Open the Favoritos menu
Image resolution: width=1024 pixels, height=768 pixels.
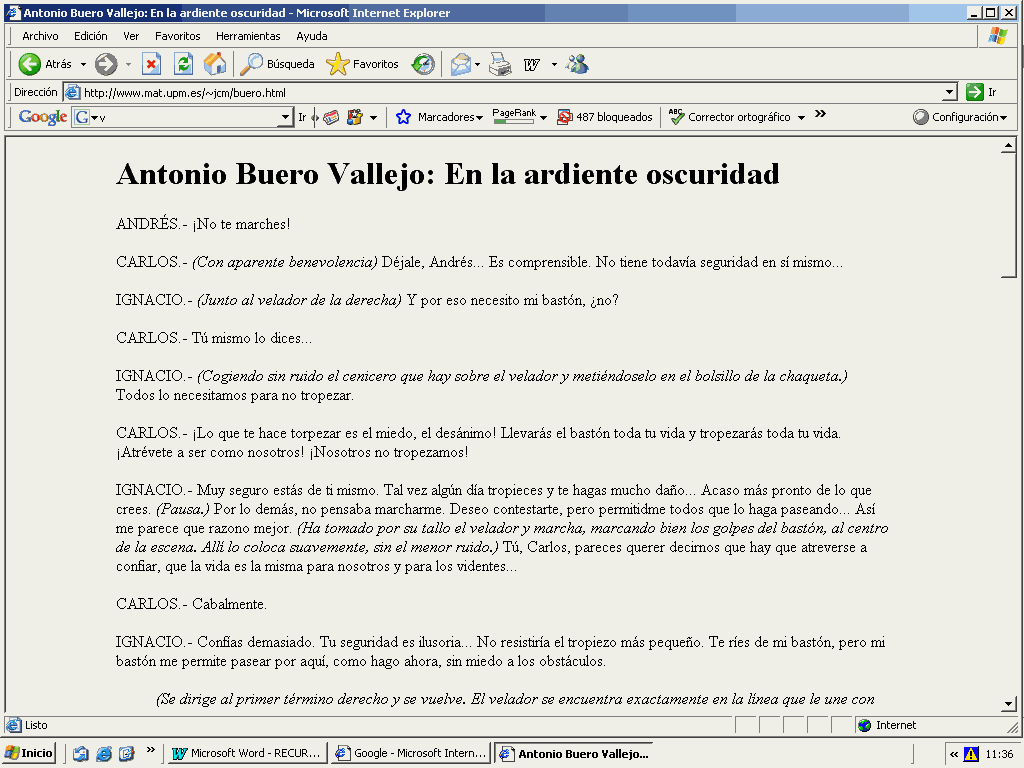point(178,36)
